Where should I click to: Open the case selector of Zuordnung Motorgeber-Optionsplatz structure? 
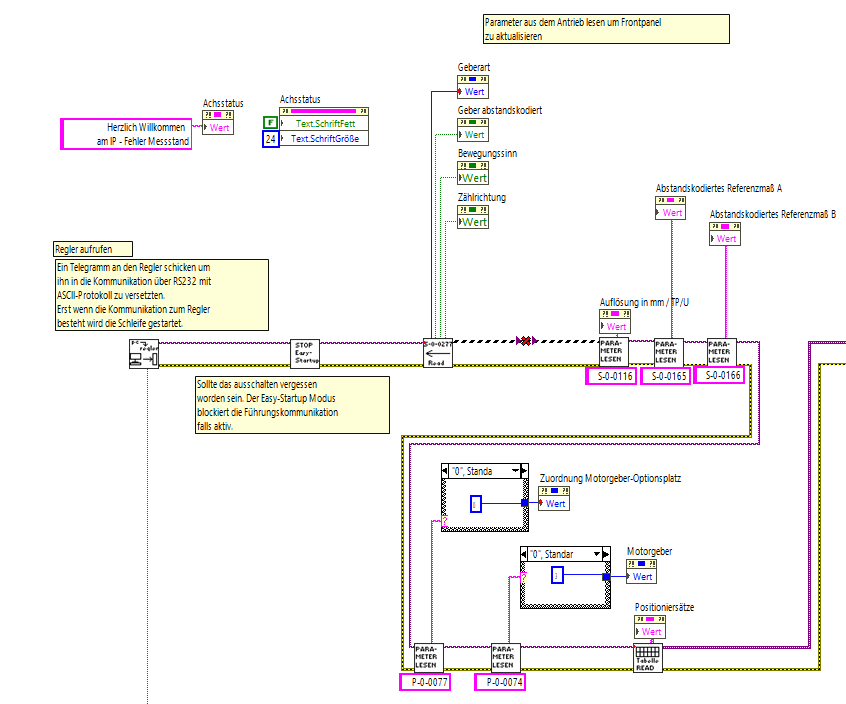[x=516, y=471]
